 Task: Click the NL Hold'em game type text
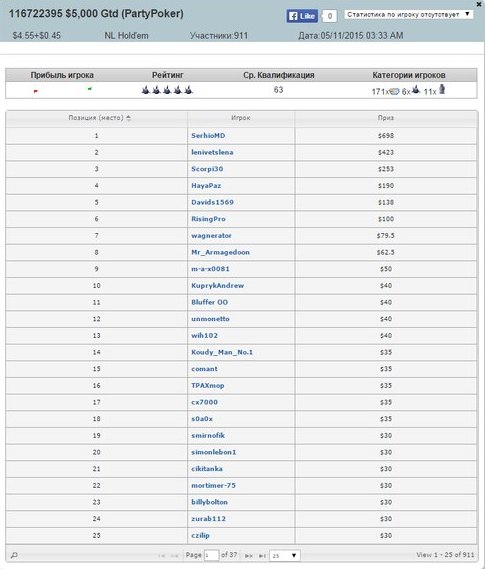126,36
